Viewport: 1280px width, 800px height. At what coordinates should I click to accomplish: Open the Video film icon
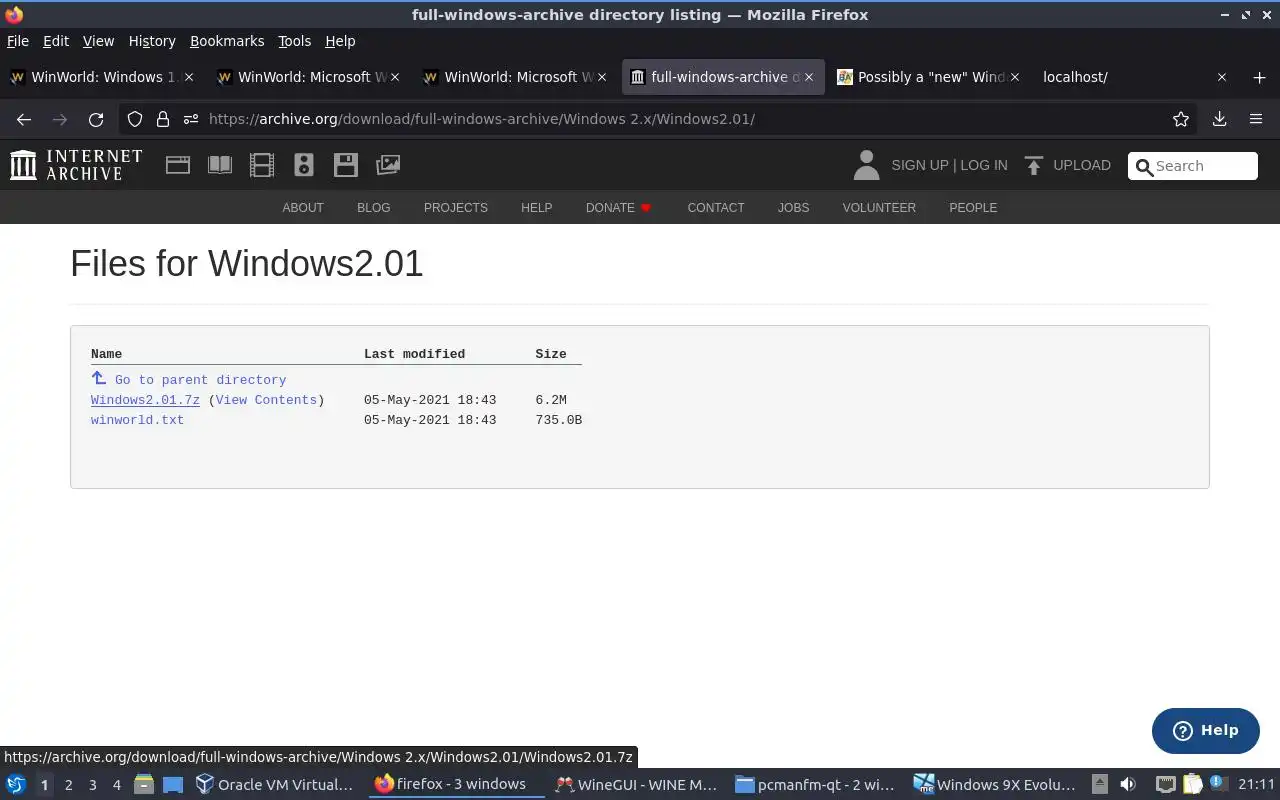point(262,165)
